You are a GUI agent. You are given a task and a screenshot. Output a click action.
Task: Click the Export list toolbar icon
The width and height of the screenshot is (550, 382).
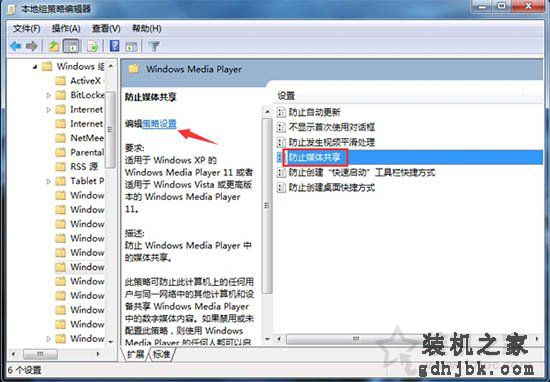tap(93, 46)
